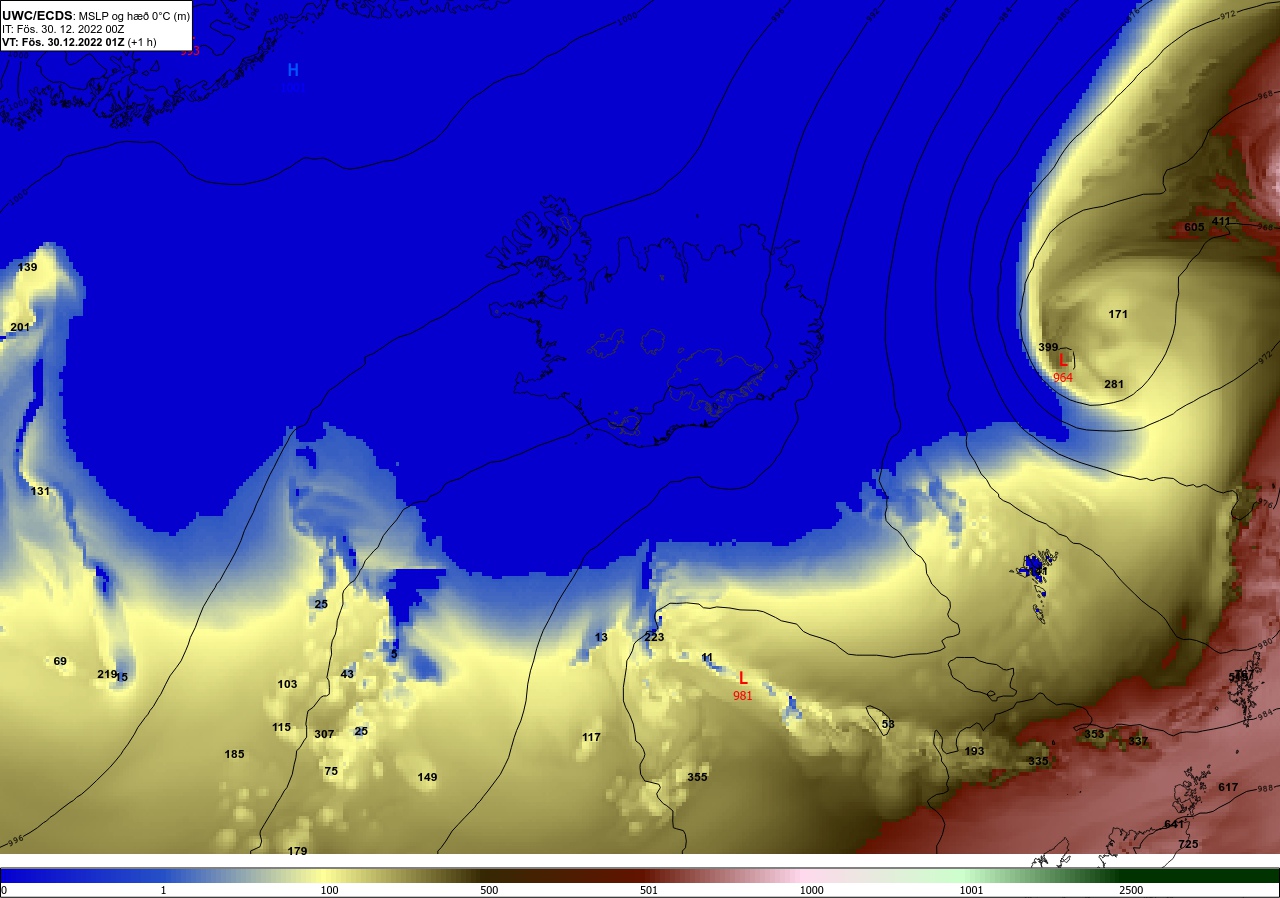This screenshot has width=1280, height=898.
Task: Click the 399 height value
Action: coord(1048,348)
